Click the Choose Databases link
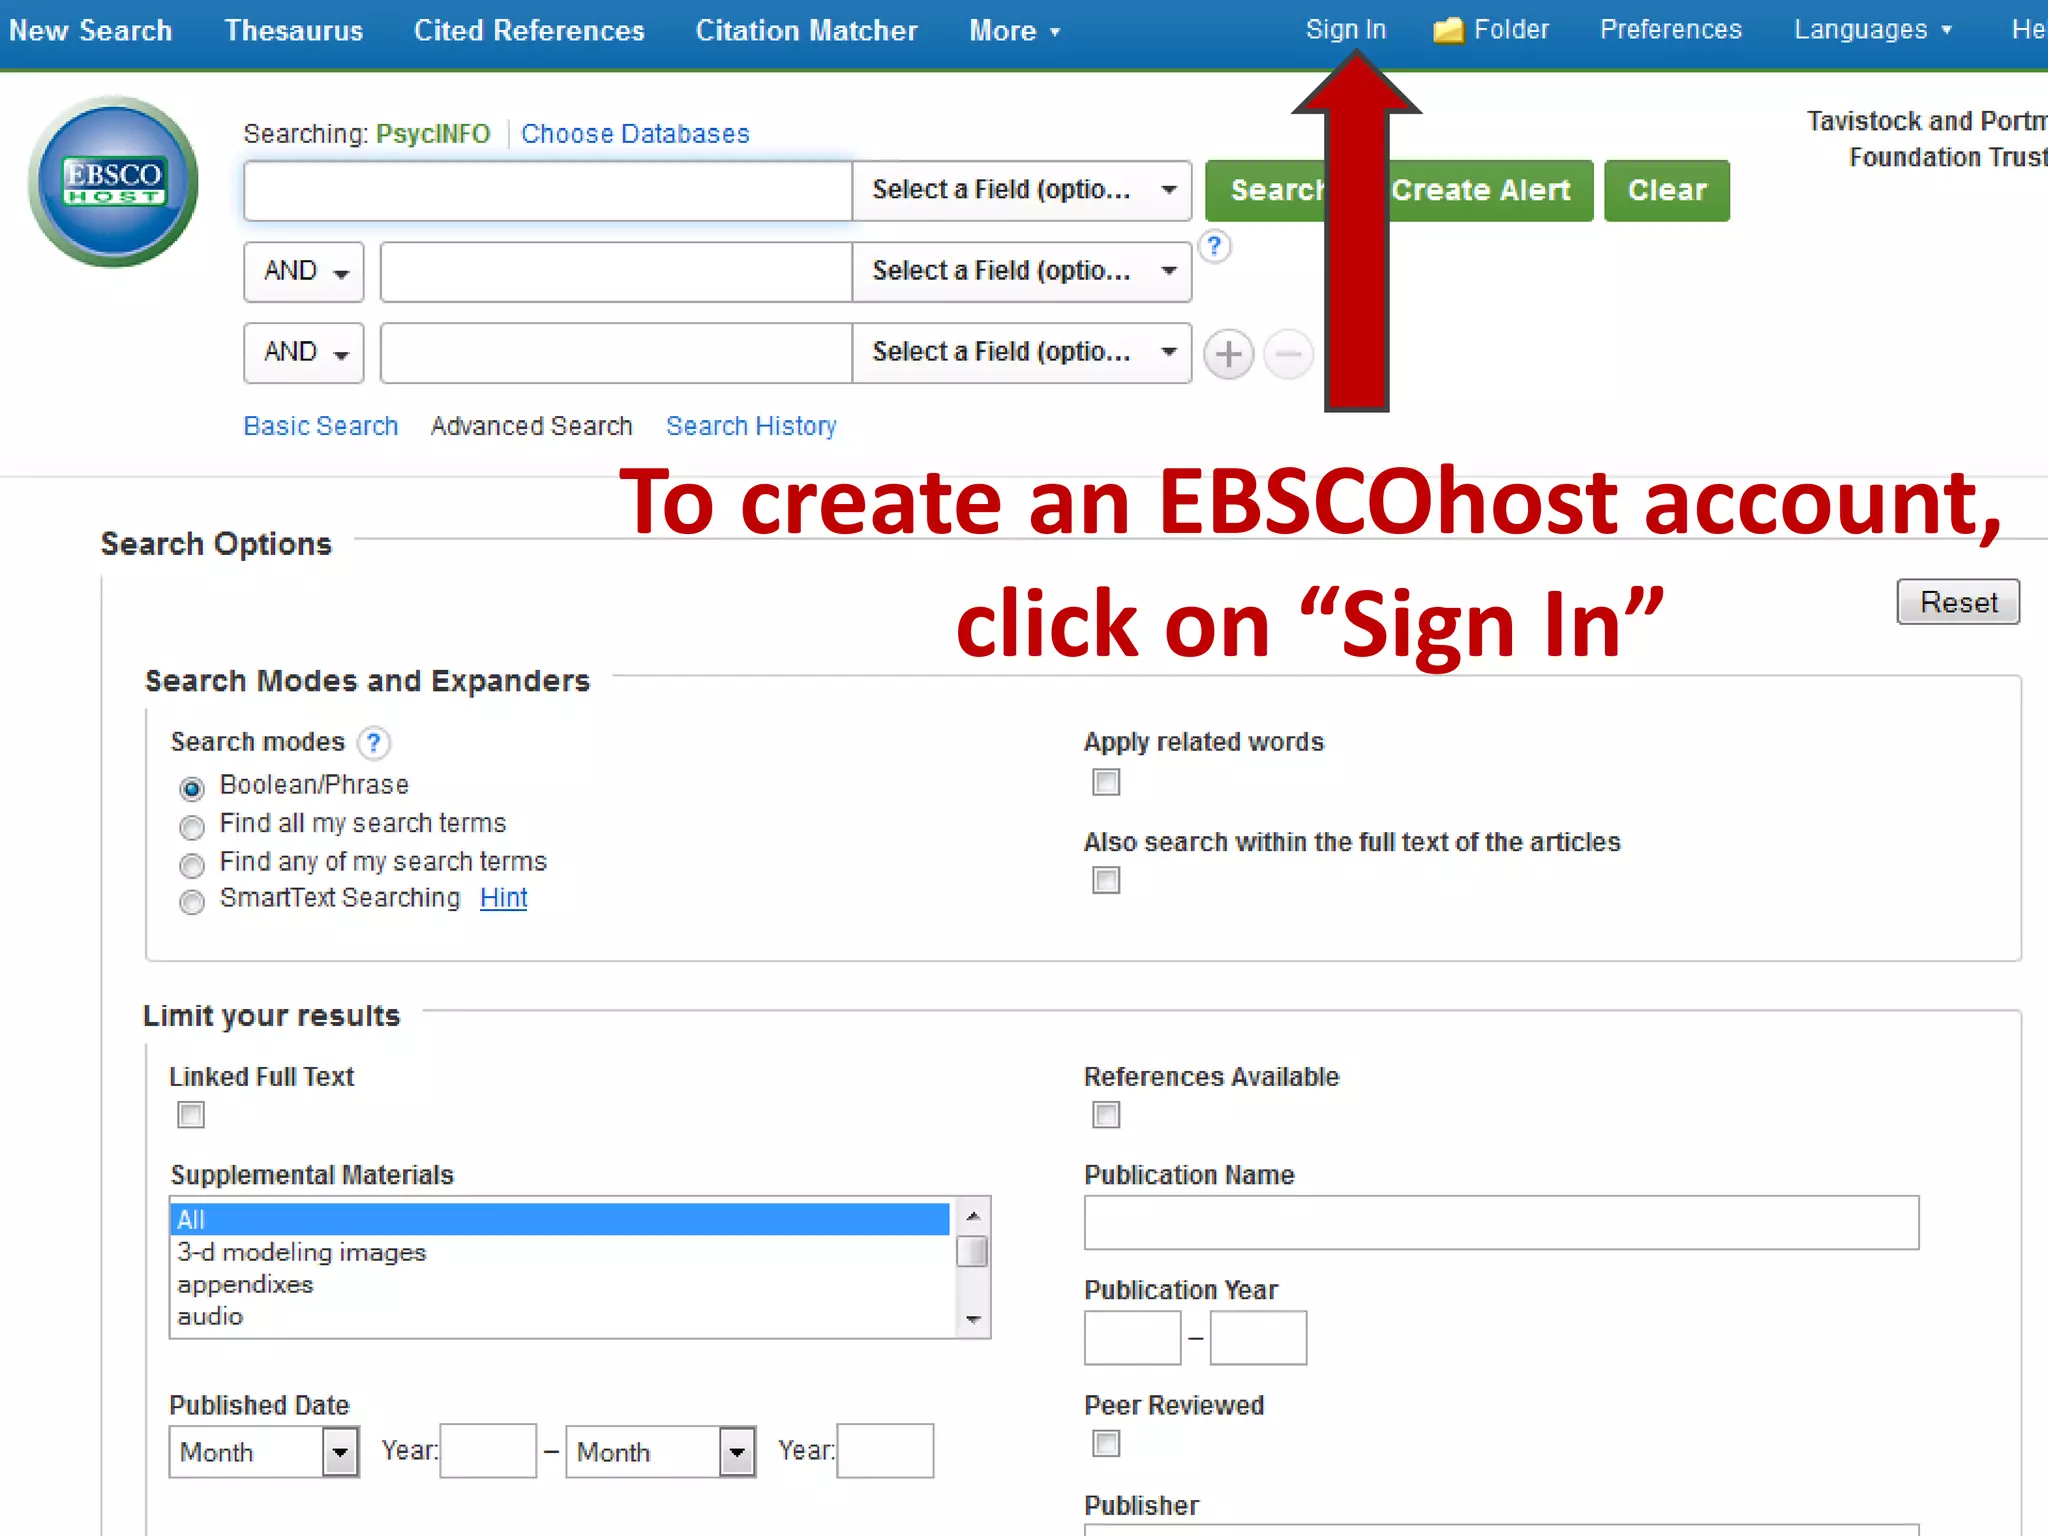The image size is (2048, 1536). click(x=635, y=134)
